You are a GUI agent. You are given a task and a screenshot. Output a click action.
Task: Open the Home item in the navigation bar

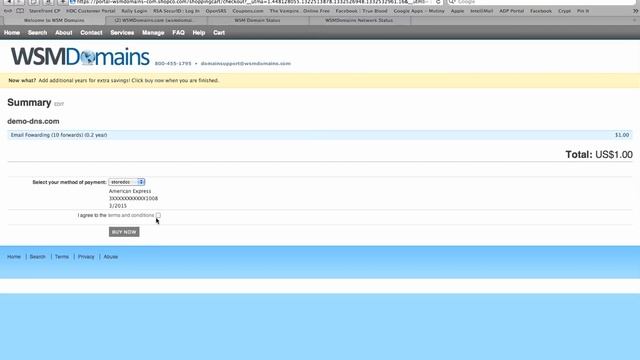pyautogui.click(x=12, y=33)
